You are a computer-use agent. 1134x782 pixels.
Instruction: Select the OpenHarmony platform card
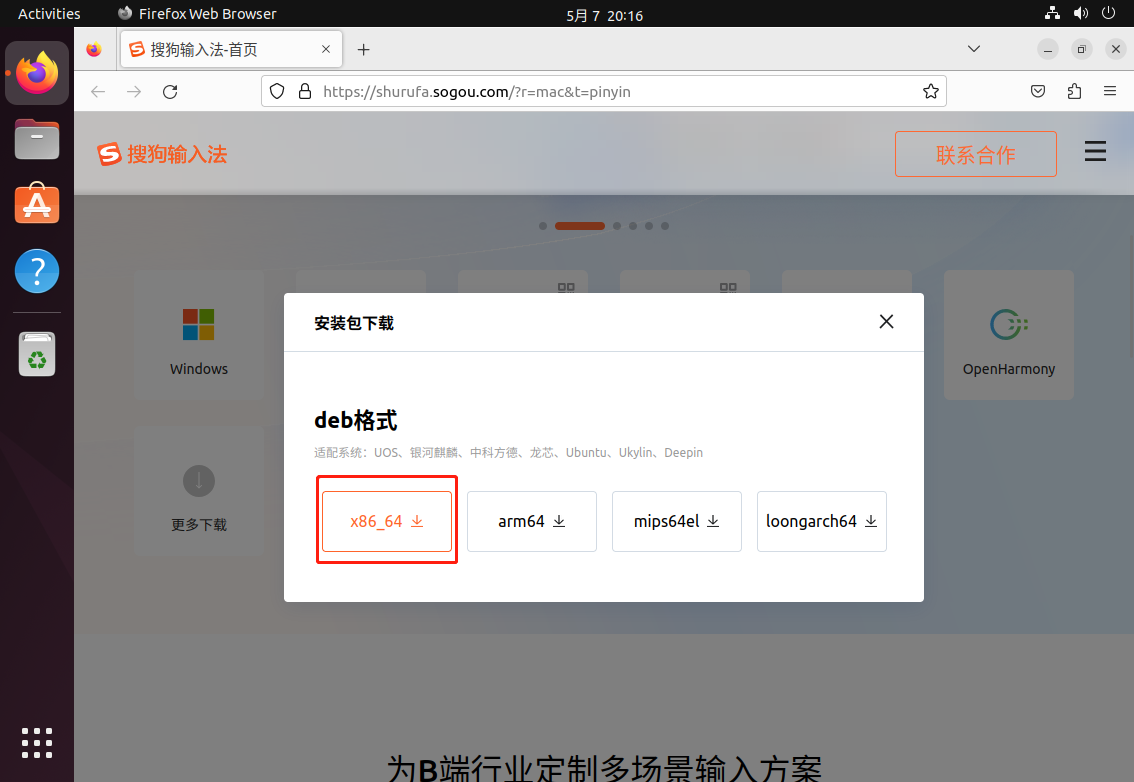[x=1008, y=335]
